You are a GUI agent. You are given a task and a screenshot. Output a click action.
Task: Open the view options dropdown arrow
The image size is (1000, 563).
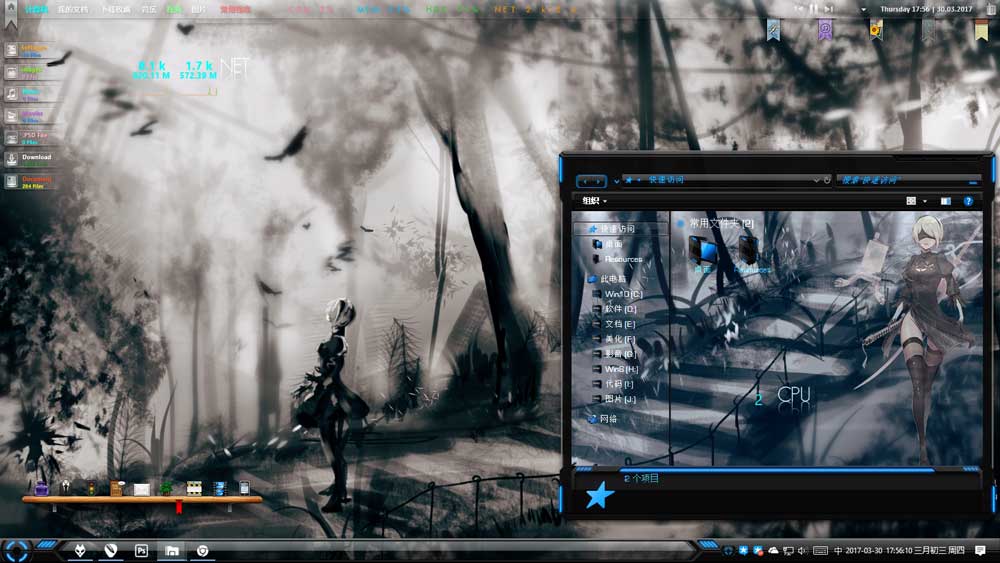click(925, 201)
